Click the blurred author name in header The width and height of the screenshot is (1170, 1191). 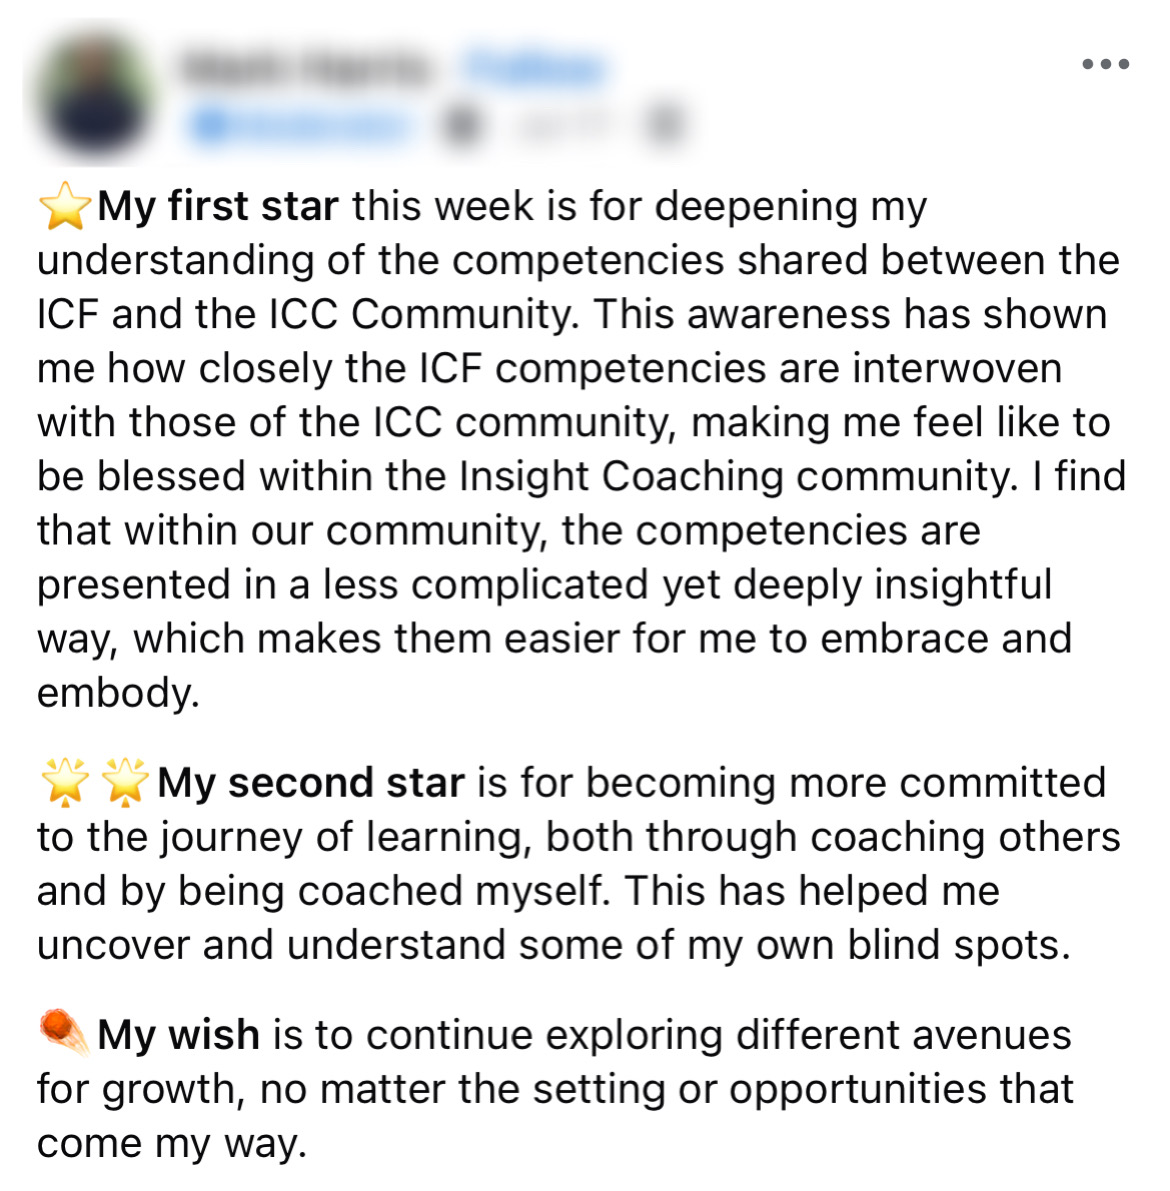[x=304, y=70]
